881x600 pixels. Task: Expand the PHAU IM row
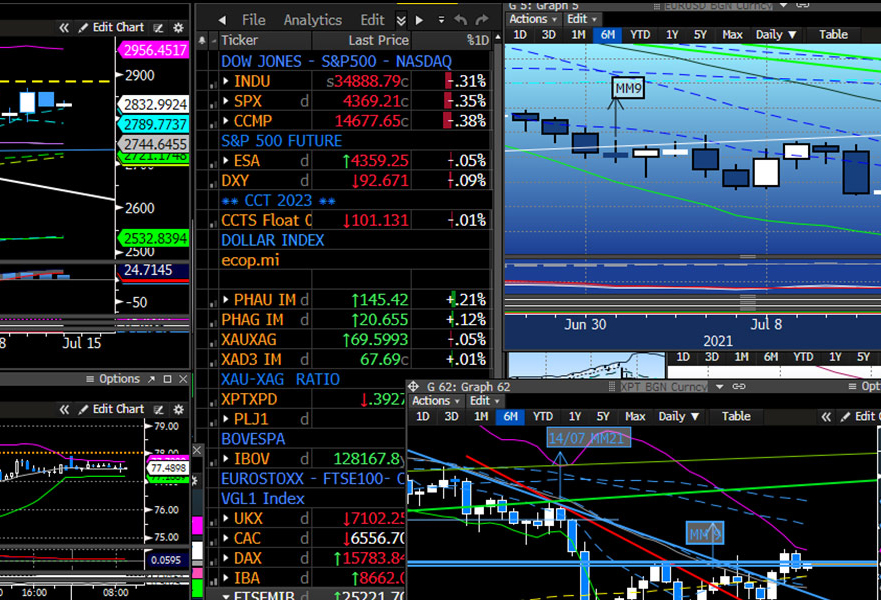click(225, 299)
